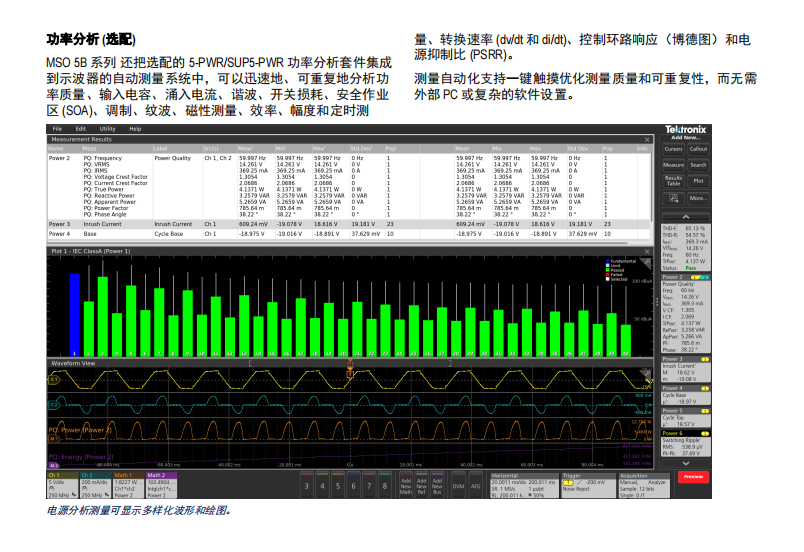Close the Measurement Results panel
Image resolution: width=804 pixels, height=552 pixels.
pos(647,139)
